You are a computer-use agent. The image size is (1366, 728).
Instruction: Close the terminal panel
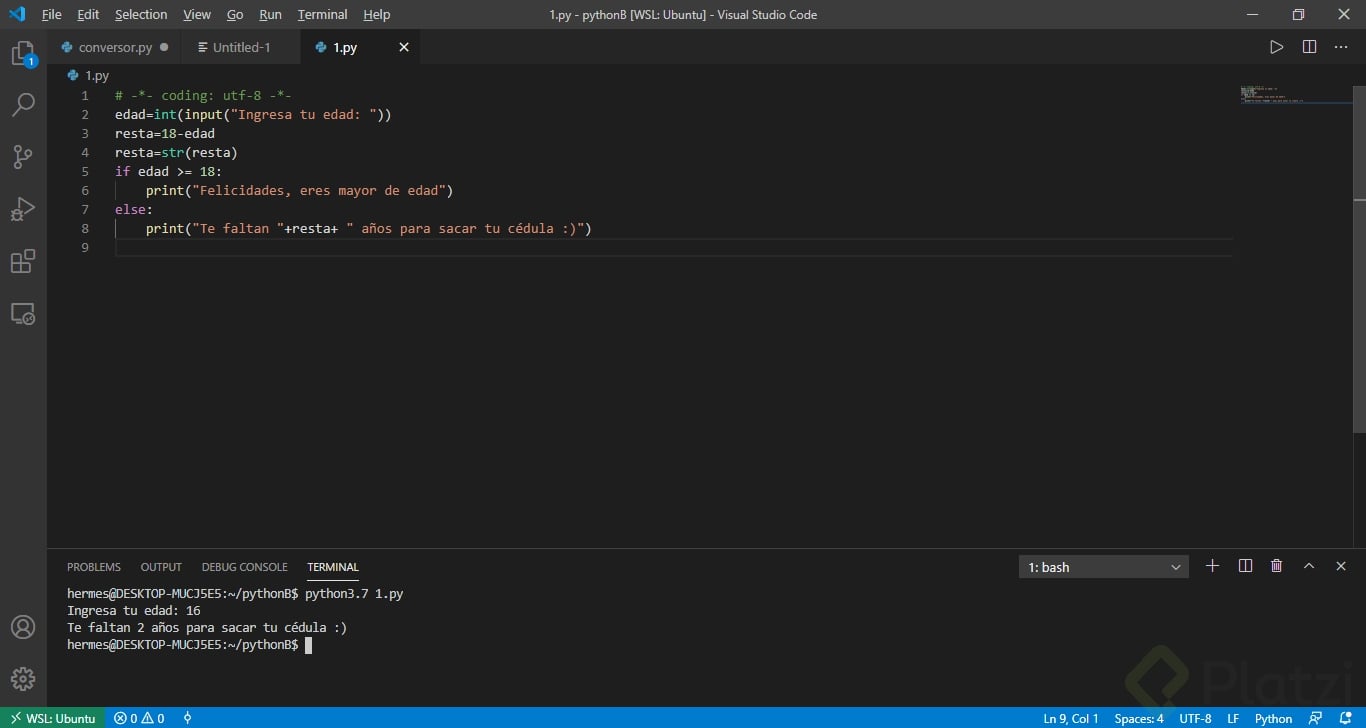click(x=1341, y=566)
